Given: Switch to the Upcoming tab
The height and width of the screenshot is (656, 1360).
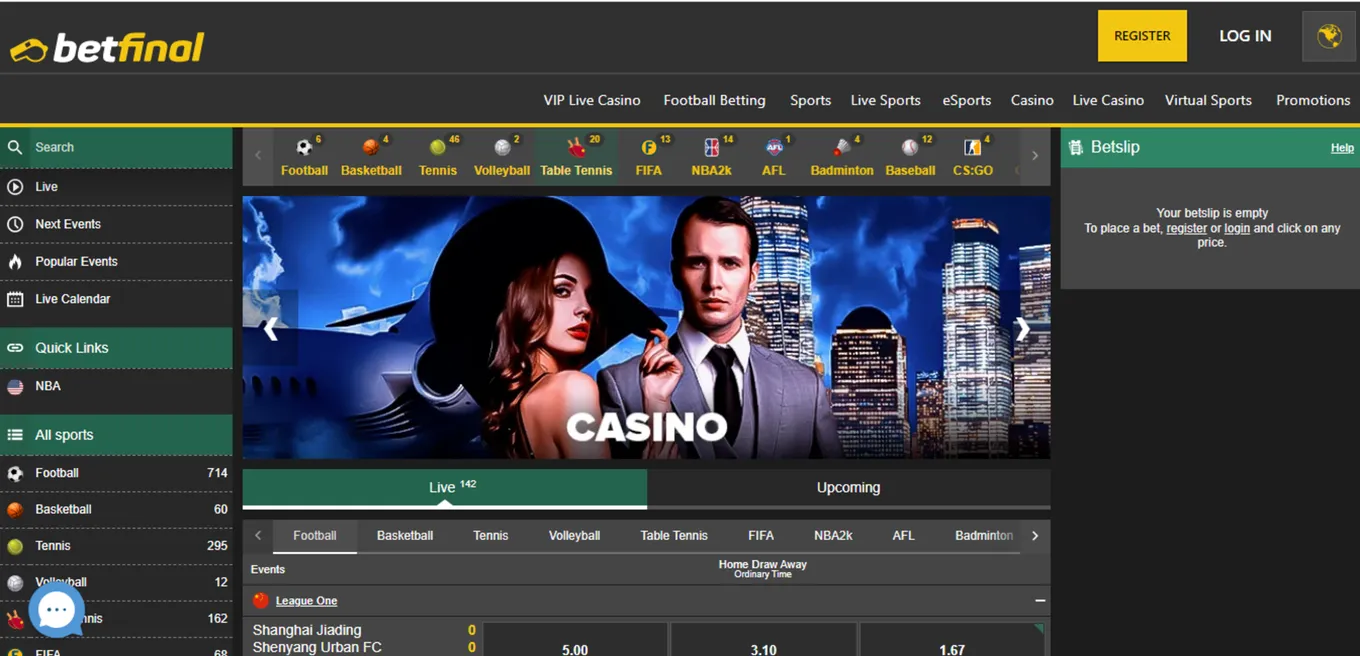Looking at the screenshot, I should (848, 488).
